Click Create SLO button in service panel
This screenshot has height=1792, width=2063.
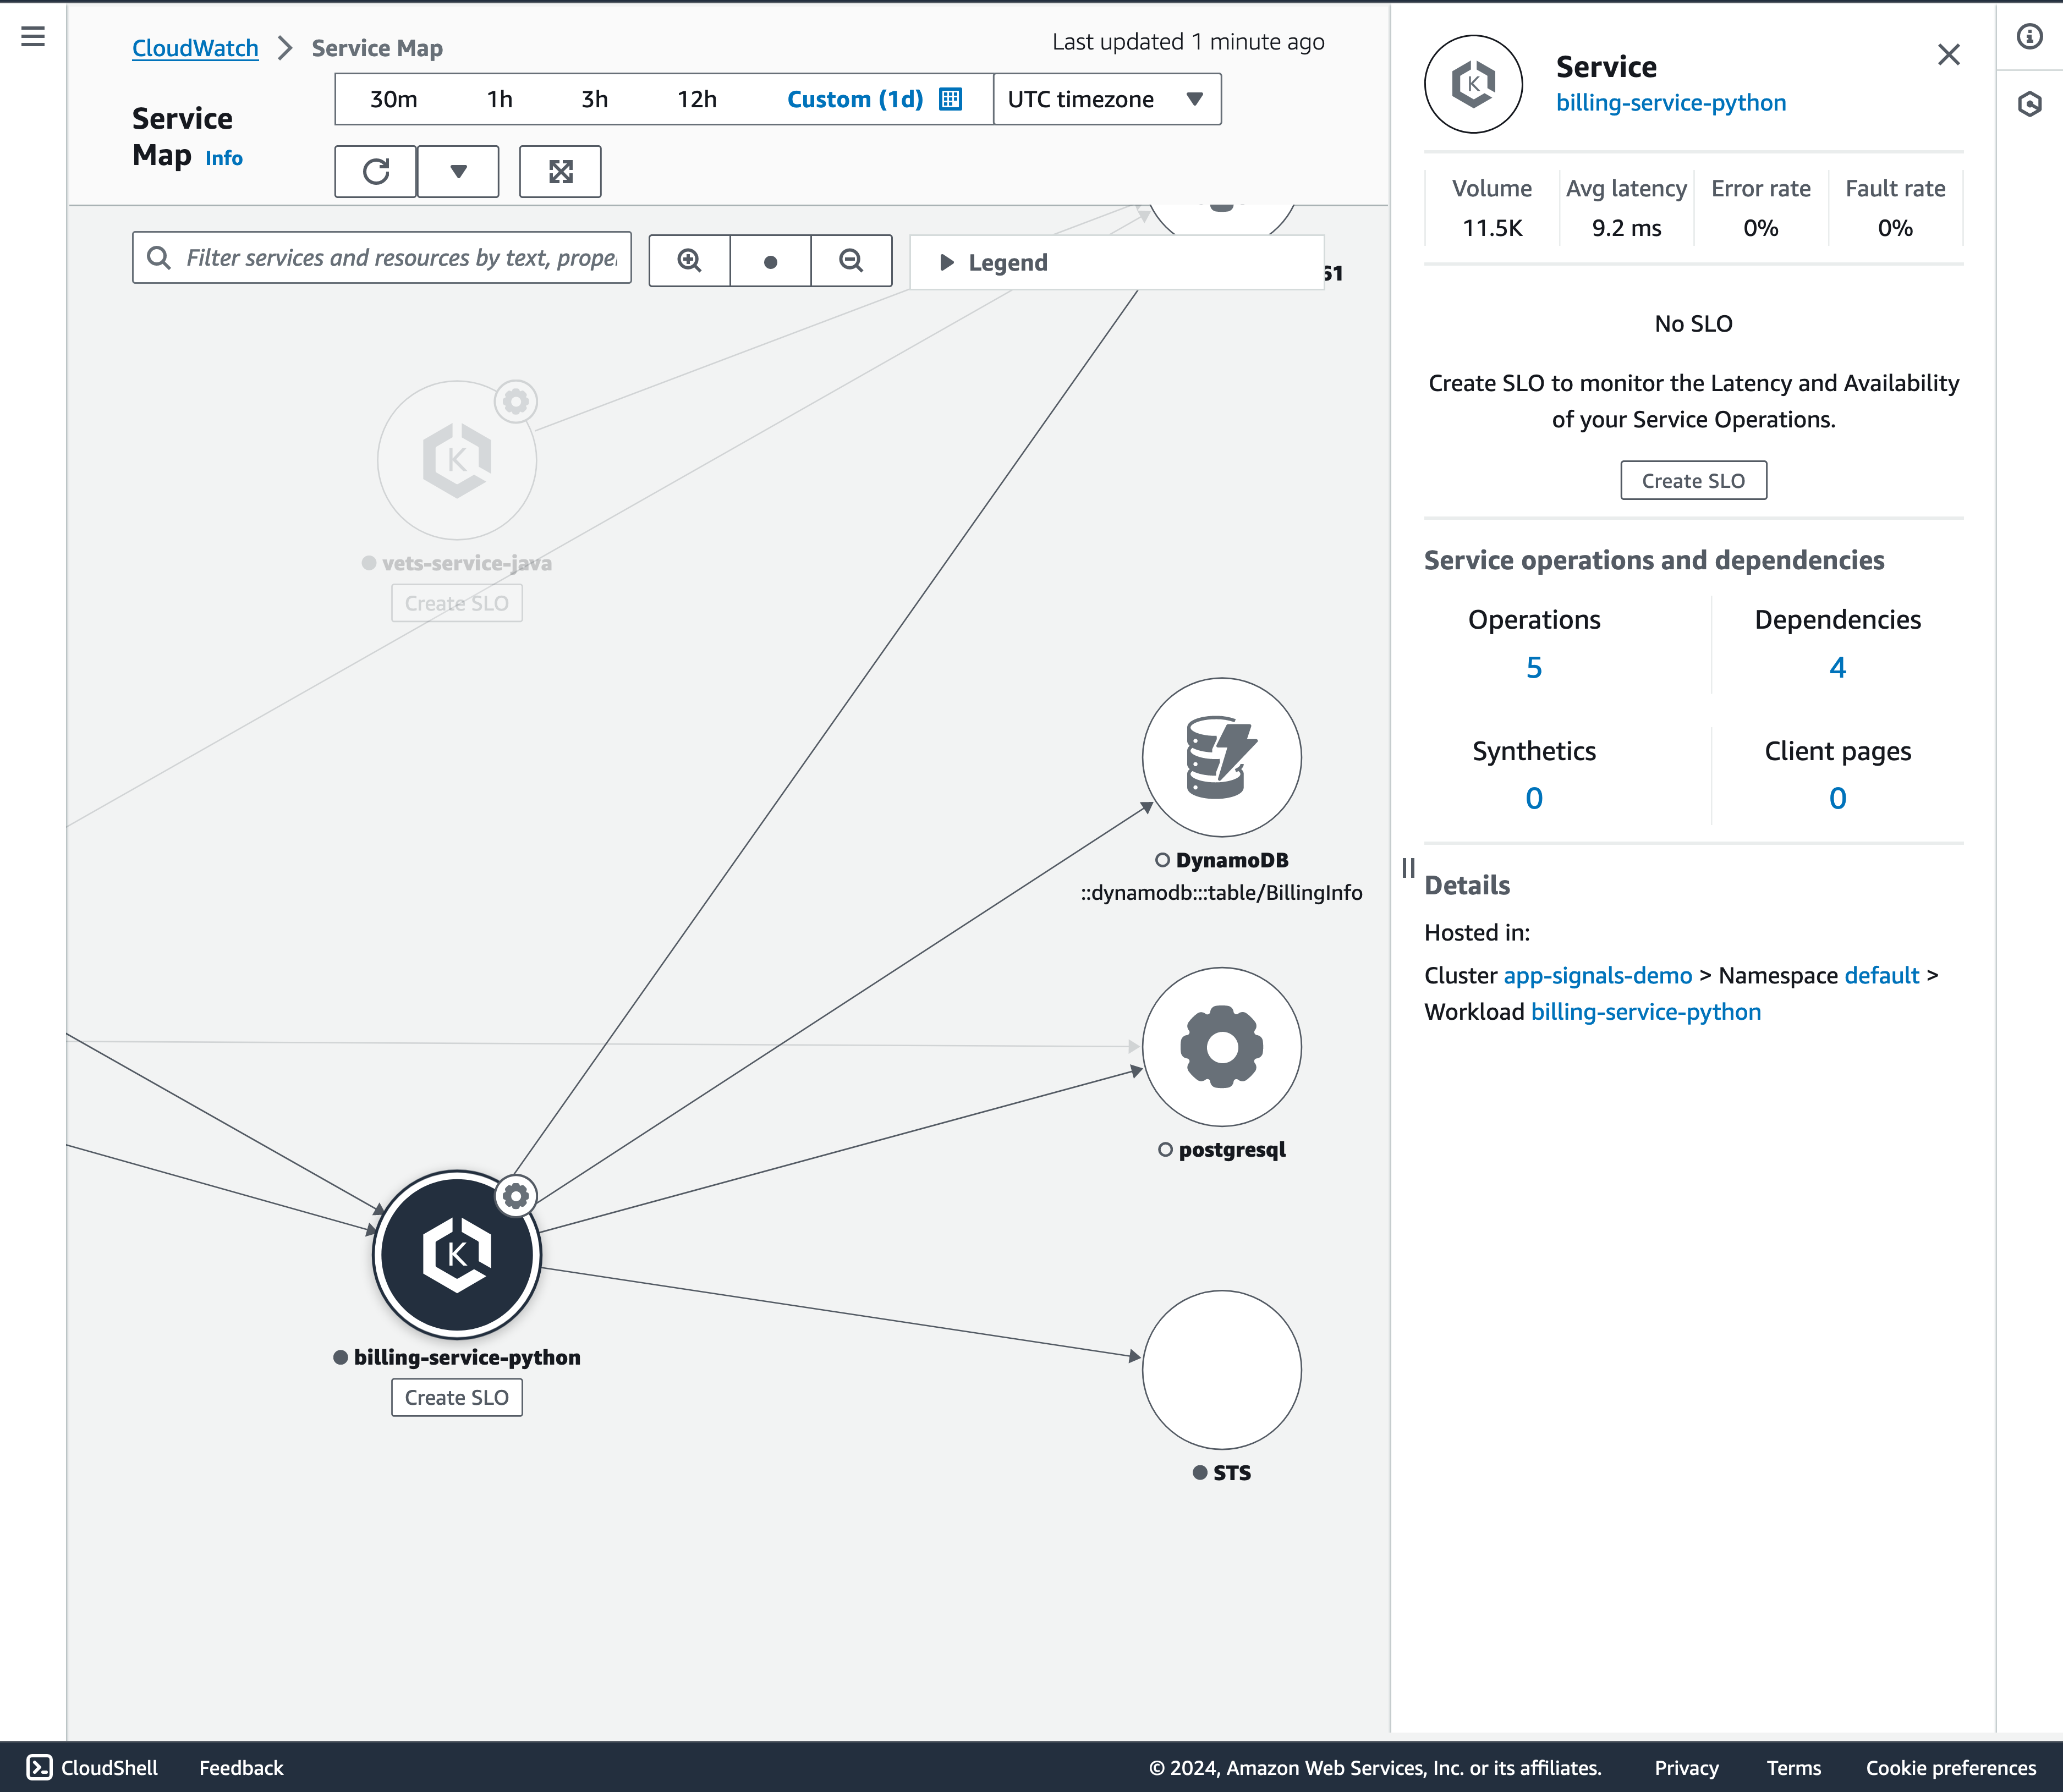(x=1692, y=480)
